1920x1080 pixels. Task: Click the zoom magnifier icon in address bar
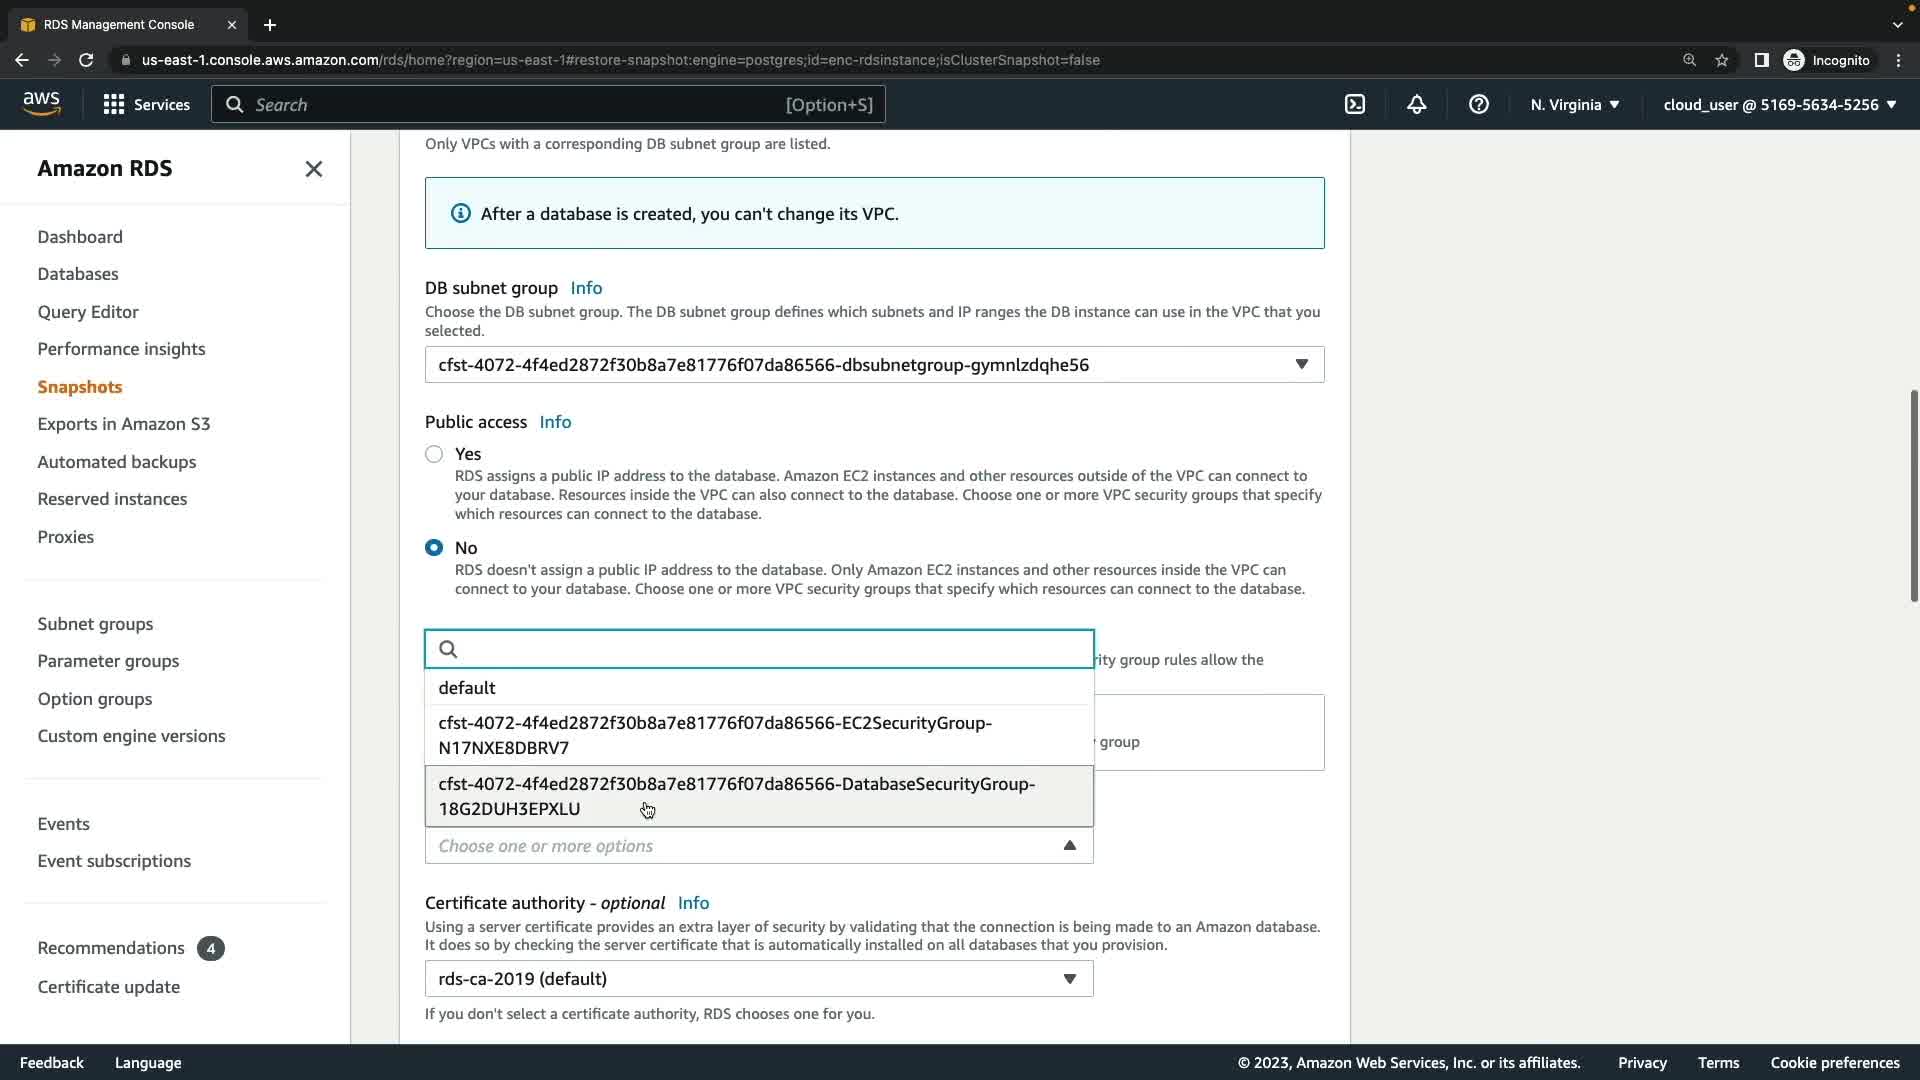click(1689, 60)
